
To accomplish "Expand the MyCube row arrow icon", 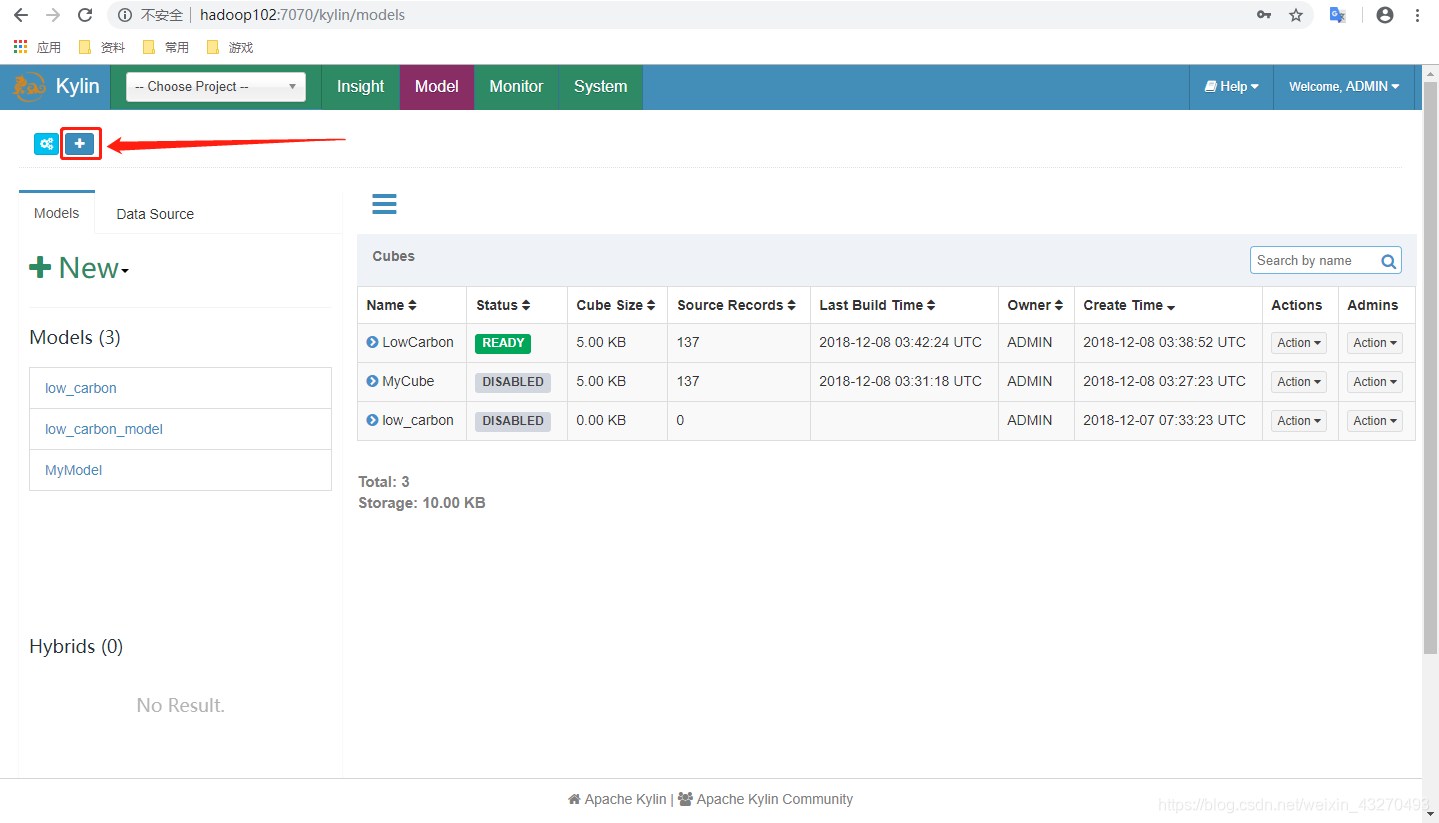I will (372, 382).
